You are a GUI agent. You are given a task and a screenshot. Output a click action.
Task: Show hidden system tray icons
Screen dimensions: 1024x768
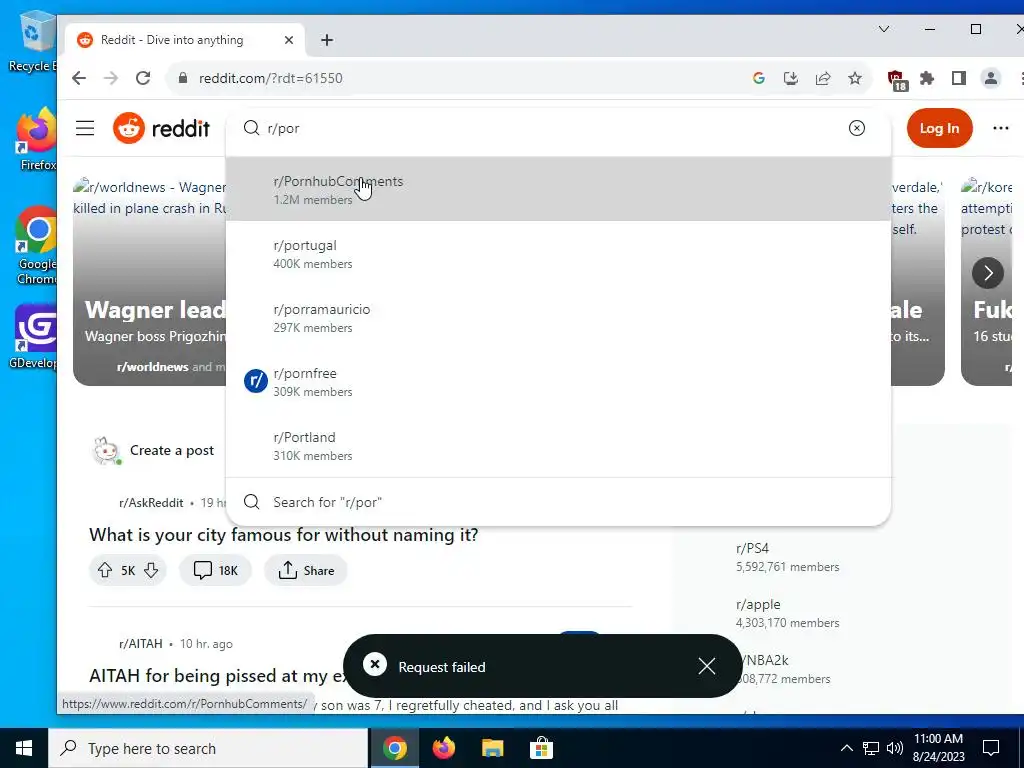click(846, 748)
